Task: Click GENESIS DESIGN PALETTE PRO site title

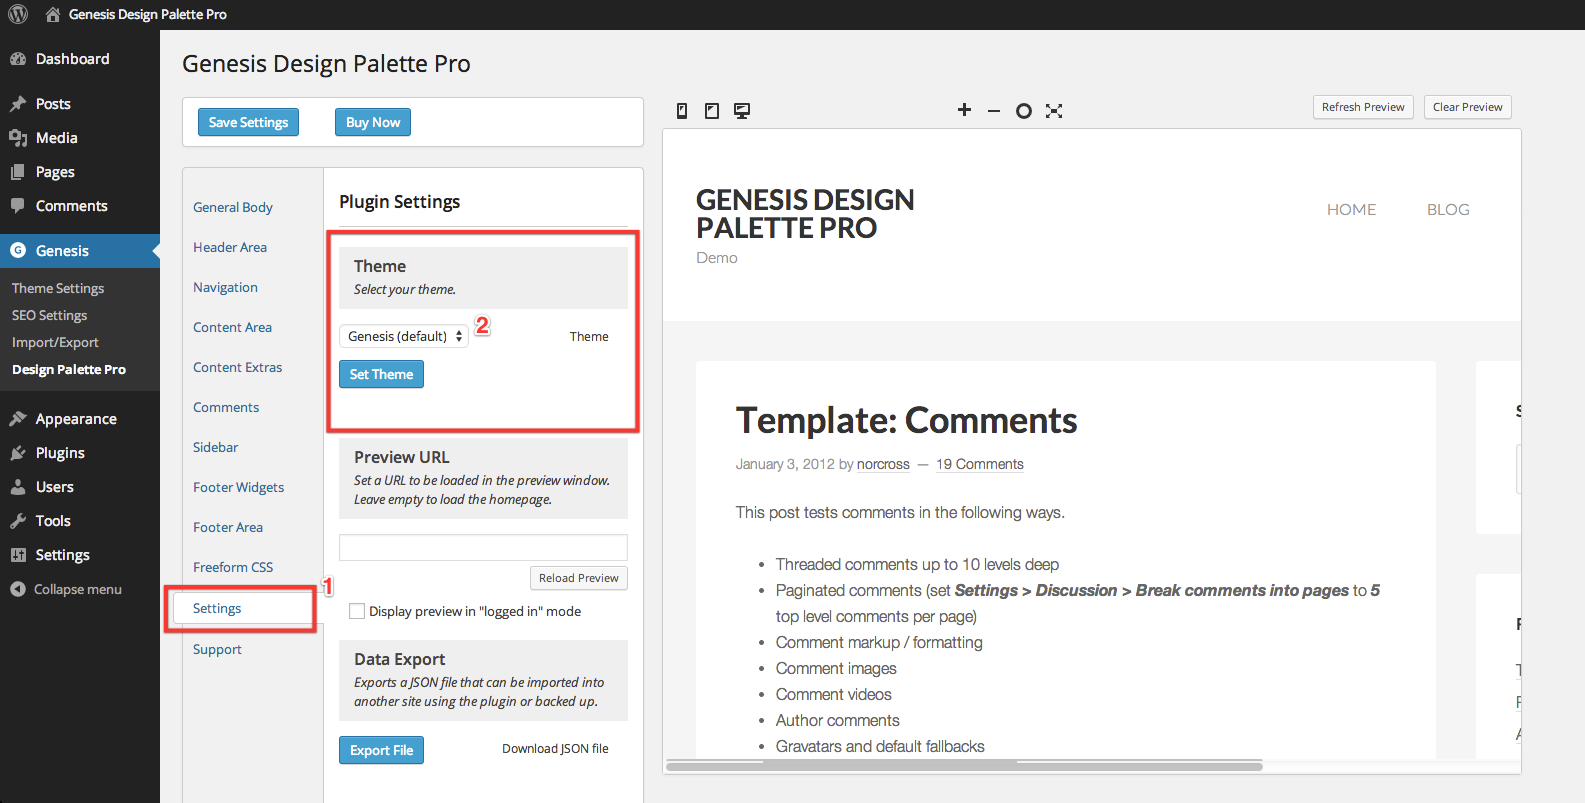Action: 805,214
